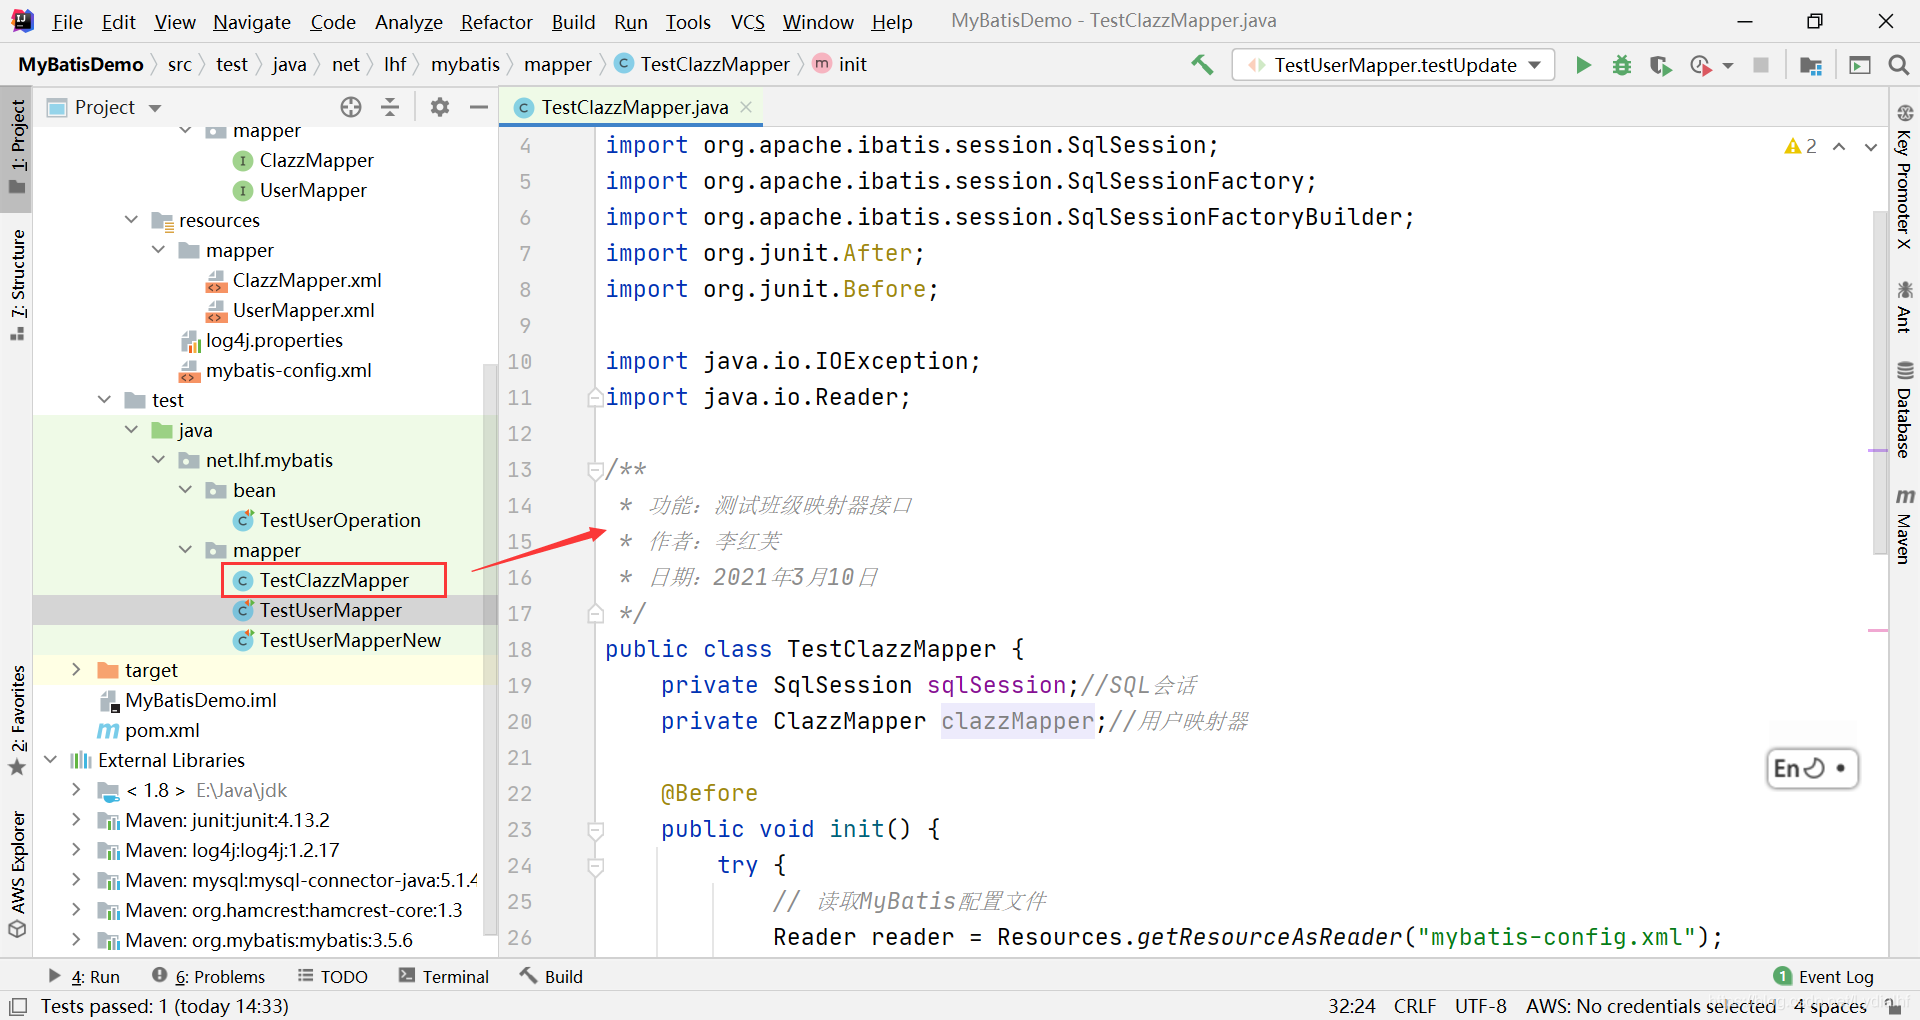Click the UTF-8 encoding status entry
Viewport: 1920px width, 1020px height.
[1480, 1006]
